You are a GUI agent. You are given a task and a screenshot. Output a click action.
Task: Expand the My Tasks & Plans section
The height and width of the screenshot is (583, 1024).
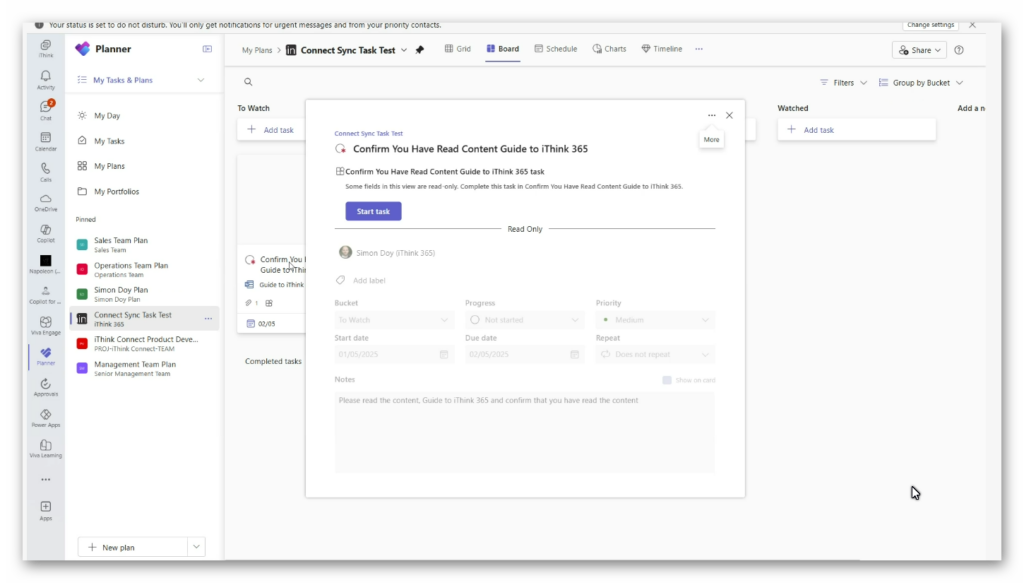coord(200,80)
